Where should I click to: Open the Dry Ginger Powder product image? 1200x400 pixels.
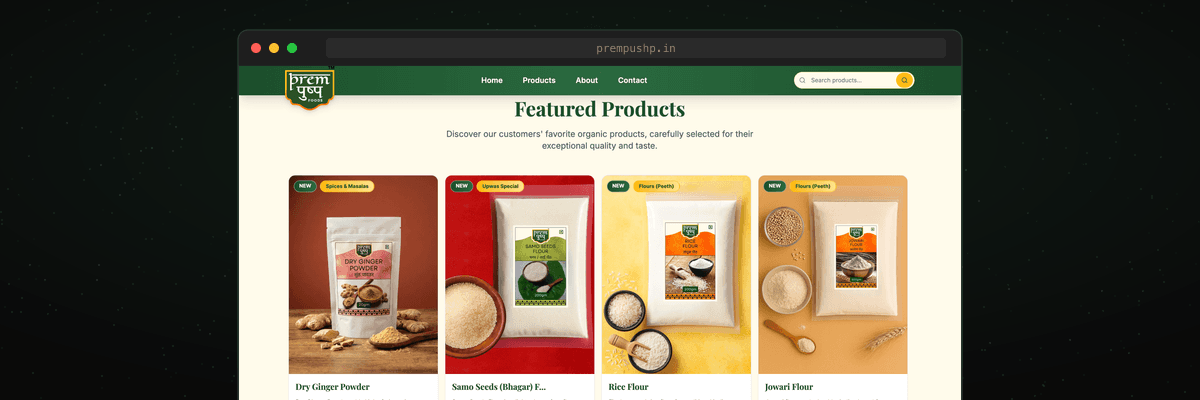point(363,275)
